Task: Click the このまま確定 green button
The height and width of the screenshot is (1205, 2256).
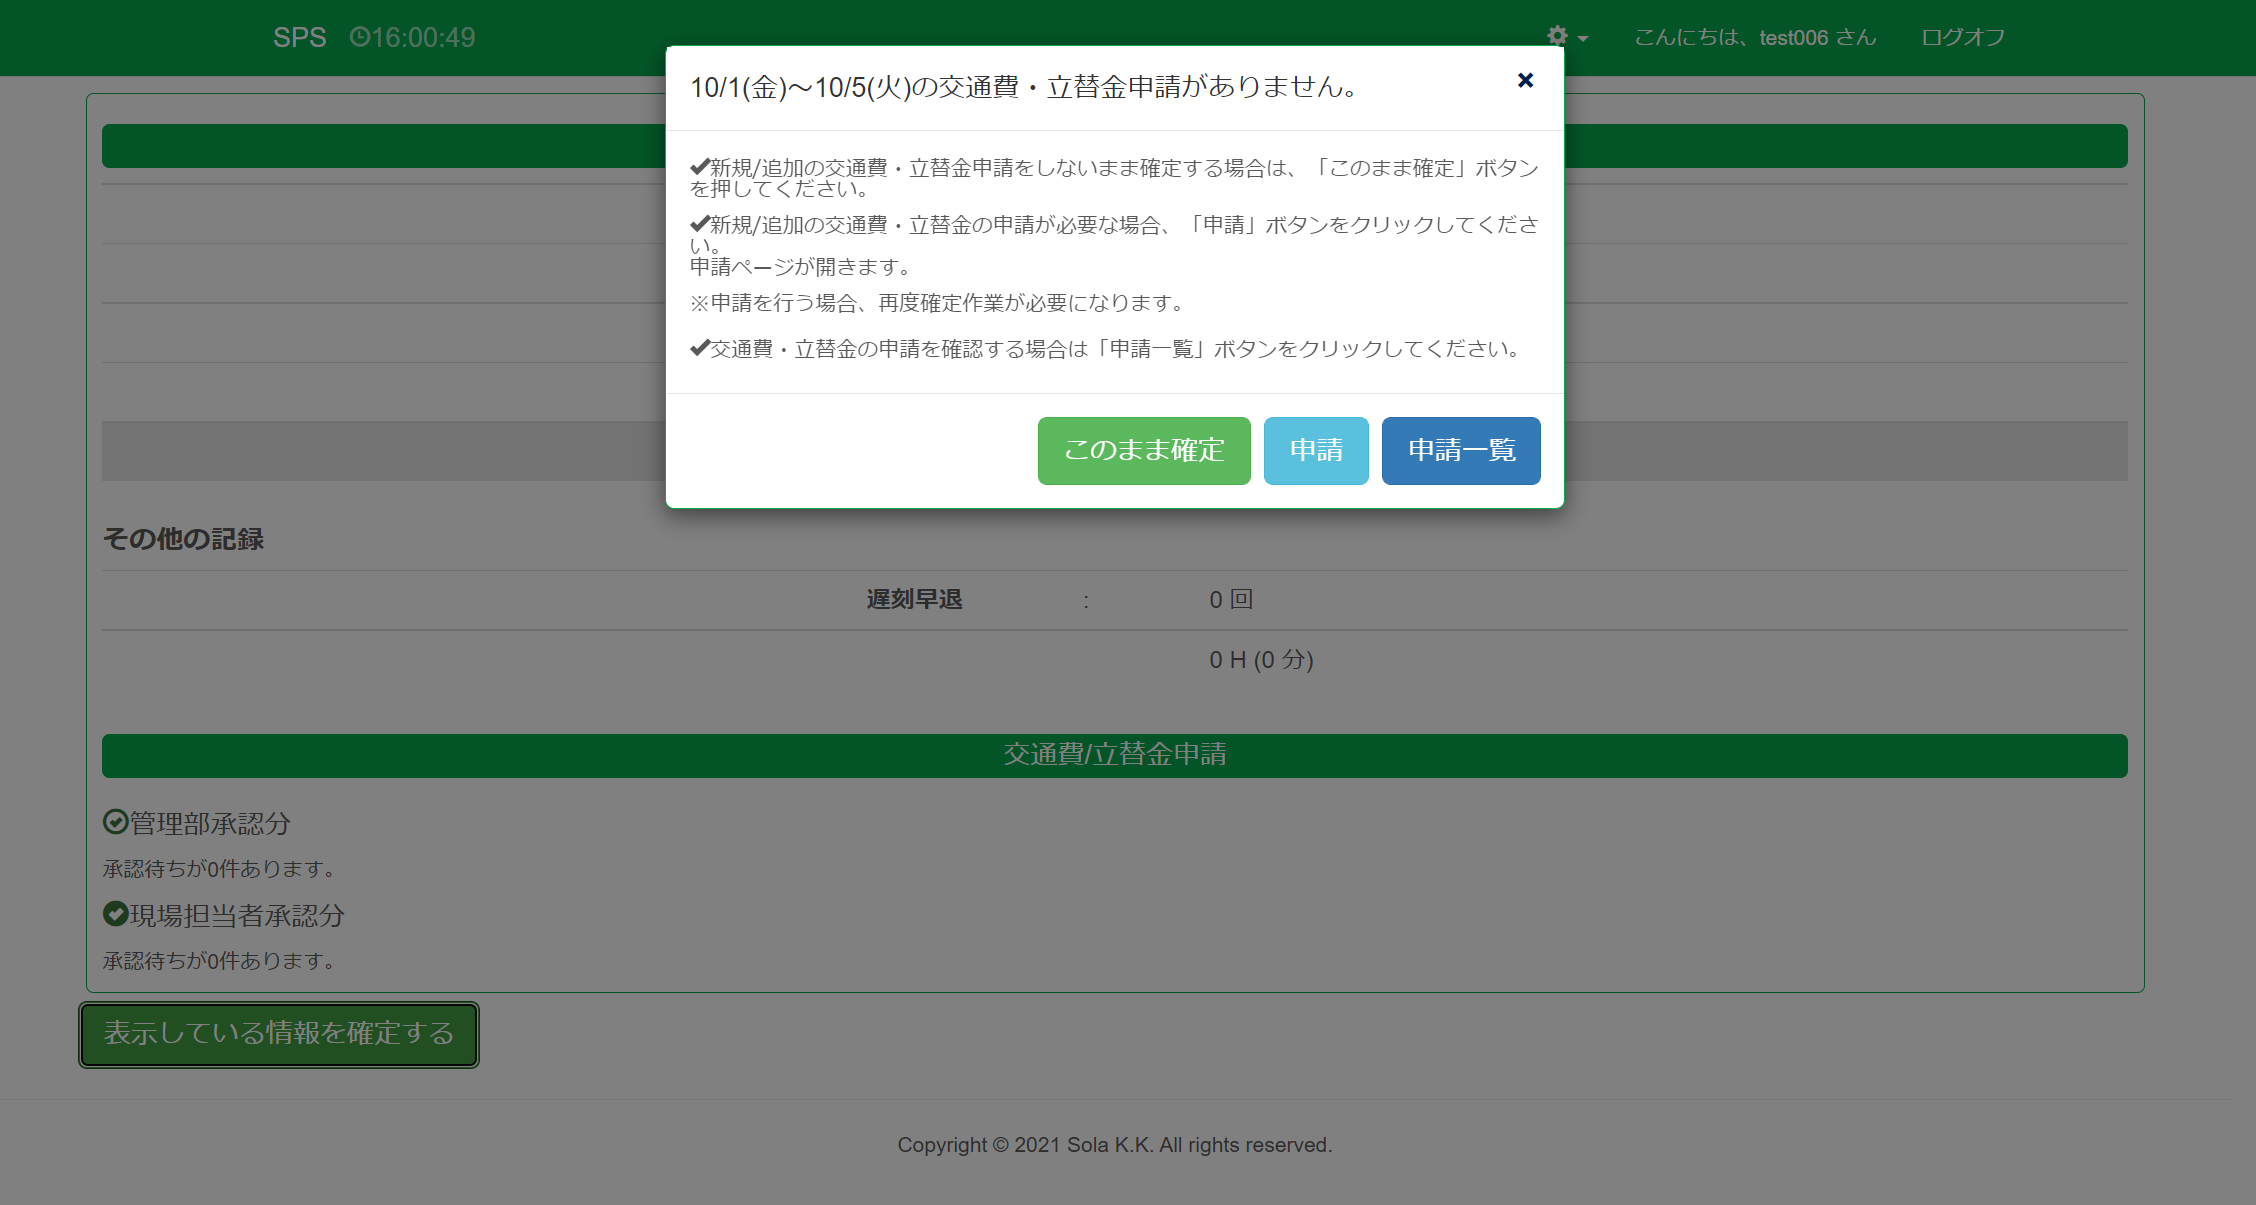Action: [1143, 451]
